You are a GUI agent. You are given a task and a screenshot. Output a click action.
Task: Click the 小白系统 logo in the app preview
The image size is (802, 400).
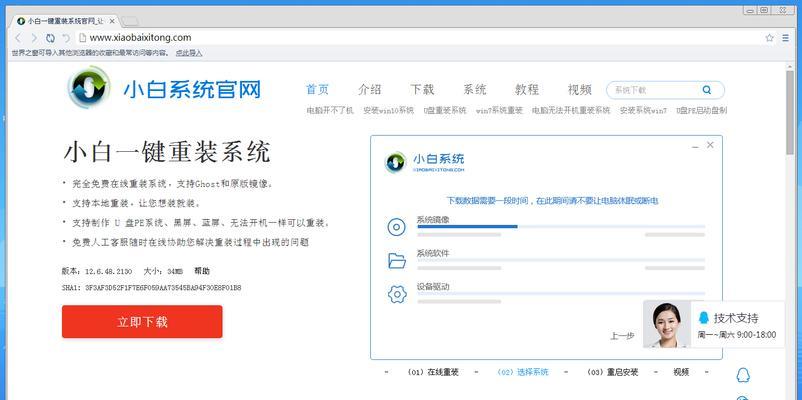point(425,162)
